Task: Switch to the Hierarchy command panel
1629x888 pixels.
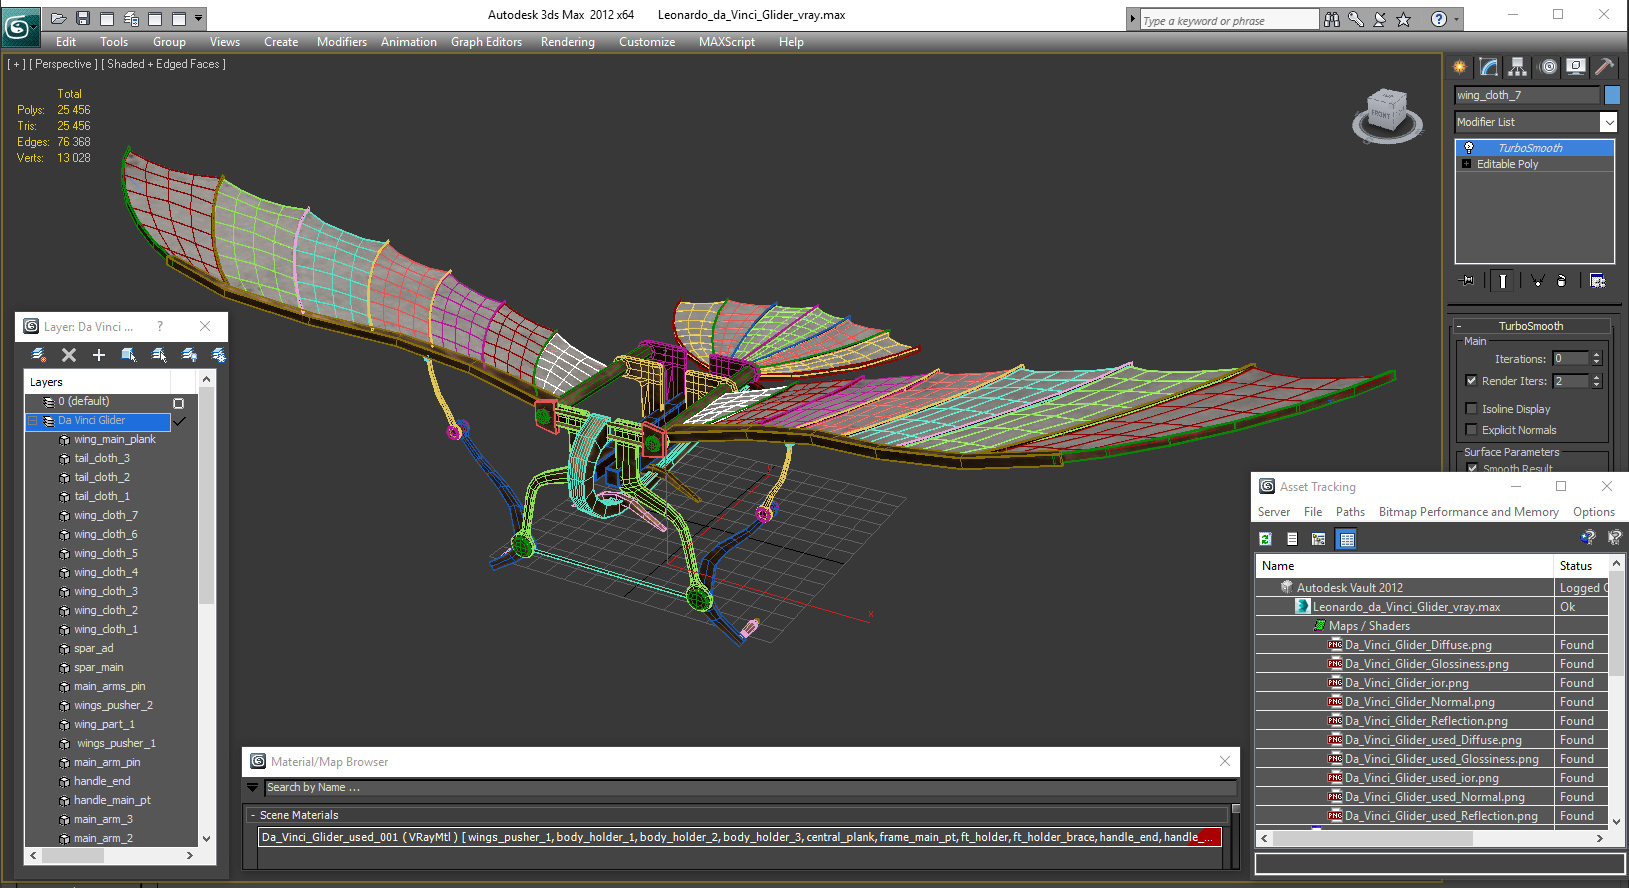Action: (x=1518, y=67)
